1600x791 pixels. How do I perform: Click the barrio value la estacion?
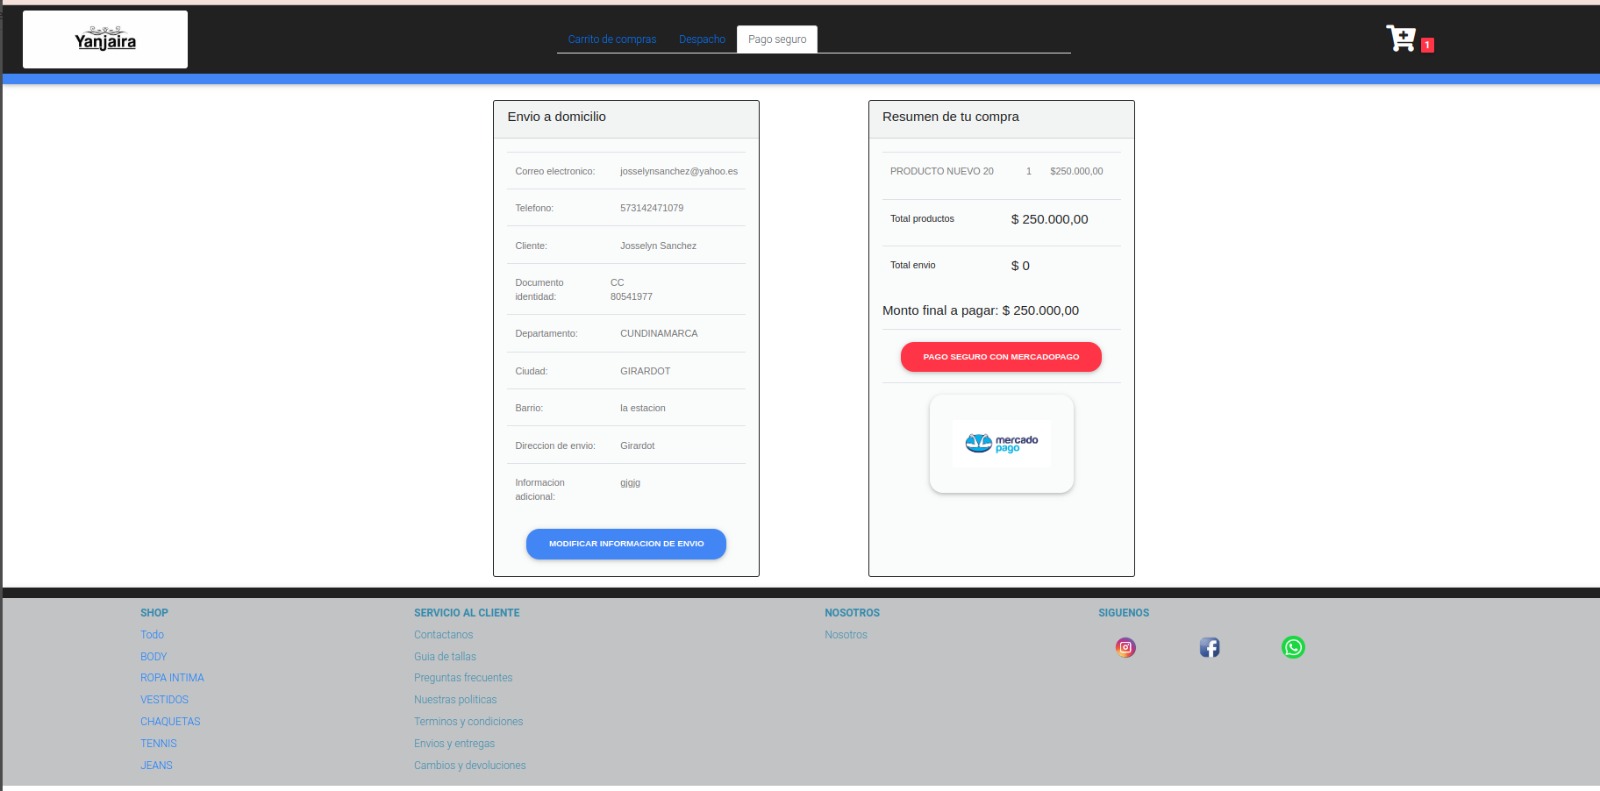[642, 408]
